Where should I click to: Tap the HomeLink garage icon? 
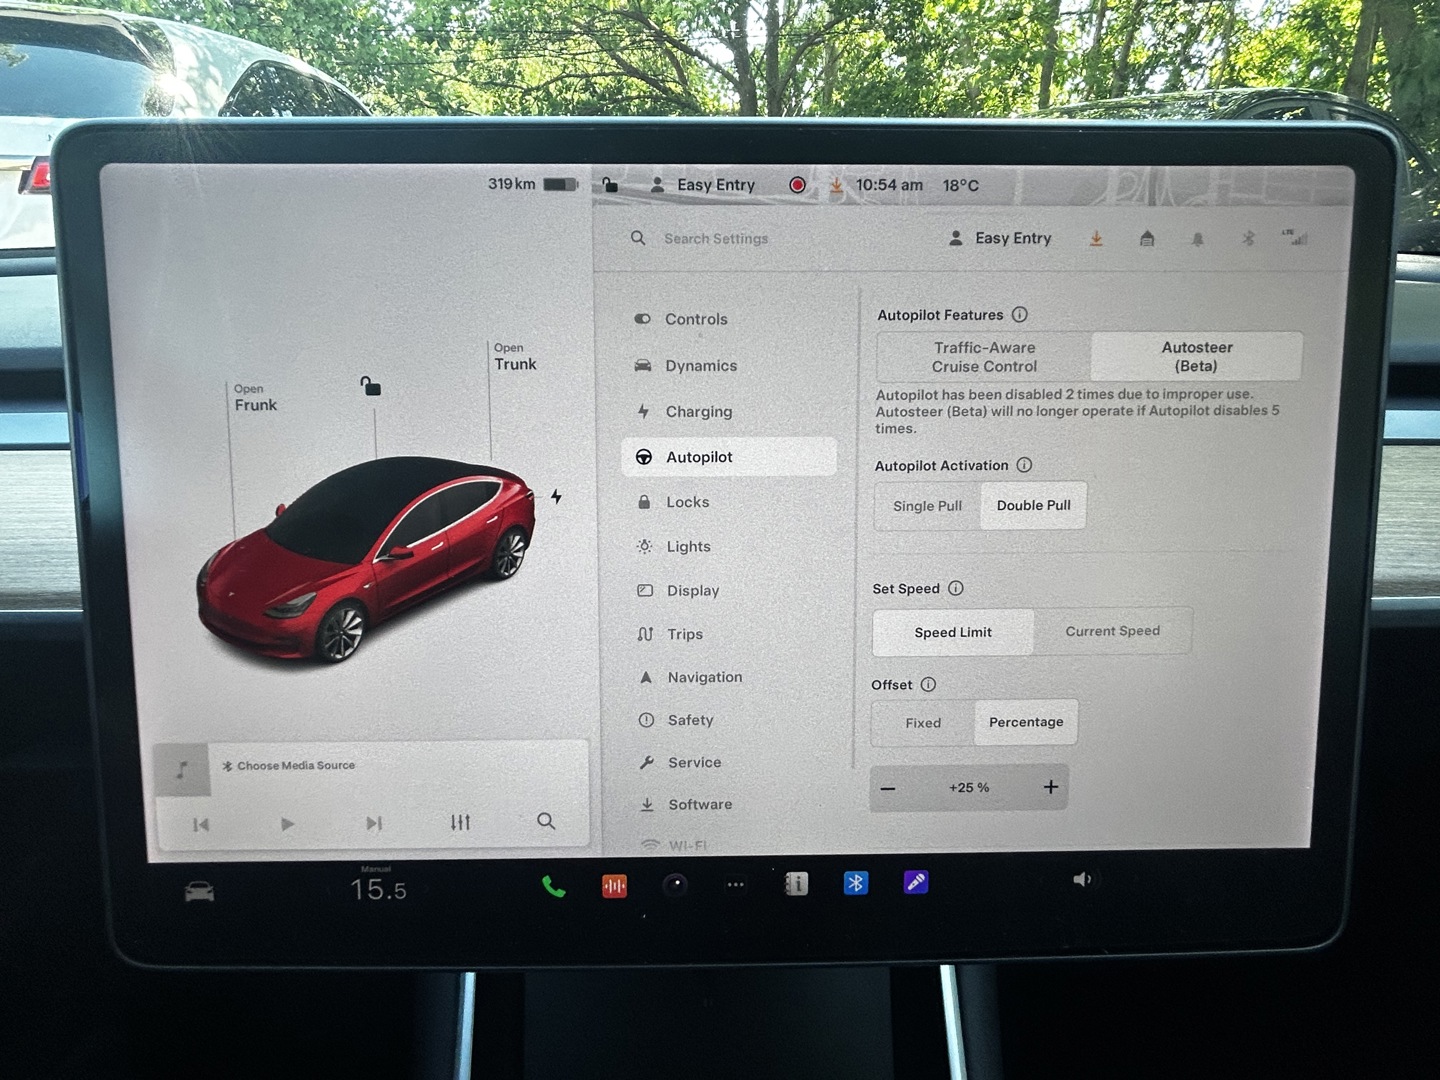[1147, 238]
